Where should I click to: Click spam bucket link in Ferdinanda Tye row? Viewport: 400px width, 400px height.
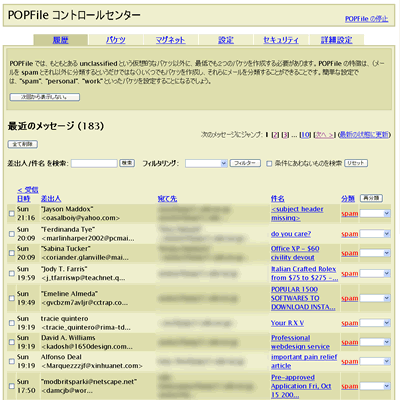point(349,234)
